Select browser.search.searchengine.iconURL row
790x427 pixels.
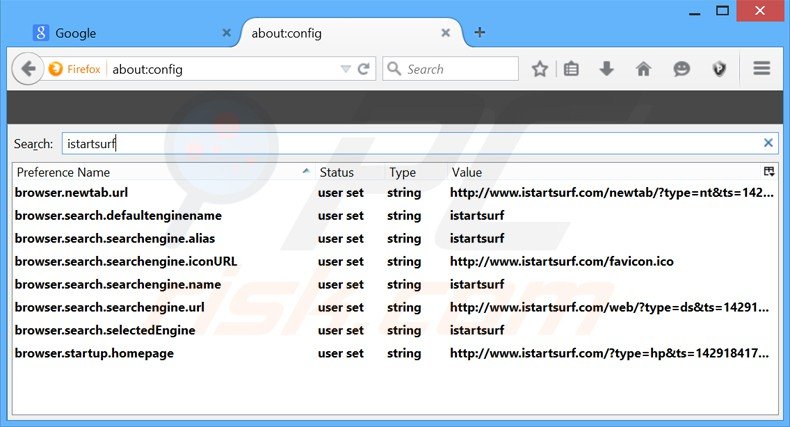[x=395, y=261]
